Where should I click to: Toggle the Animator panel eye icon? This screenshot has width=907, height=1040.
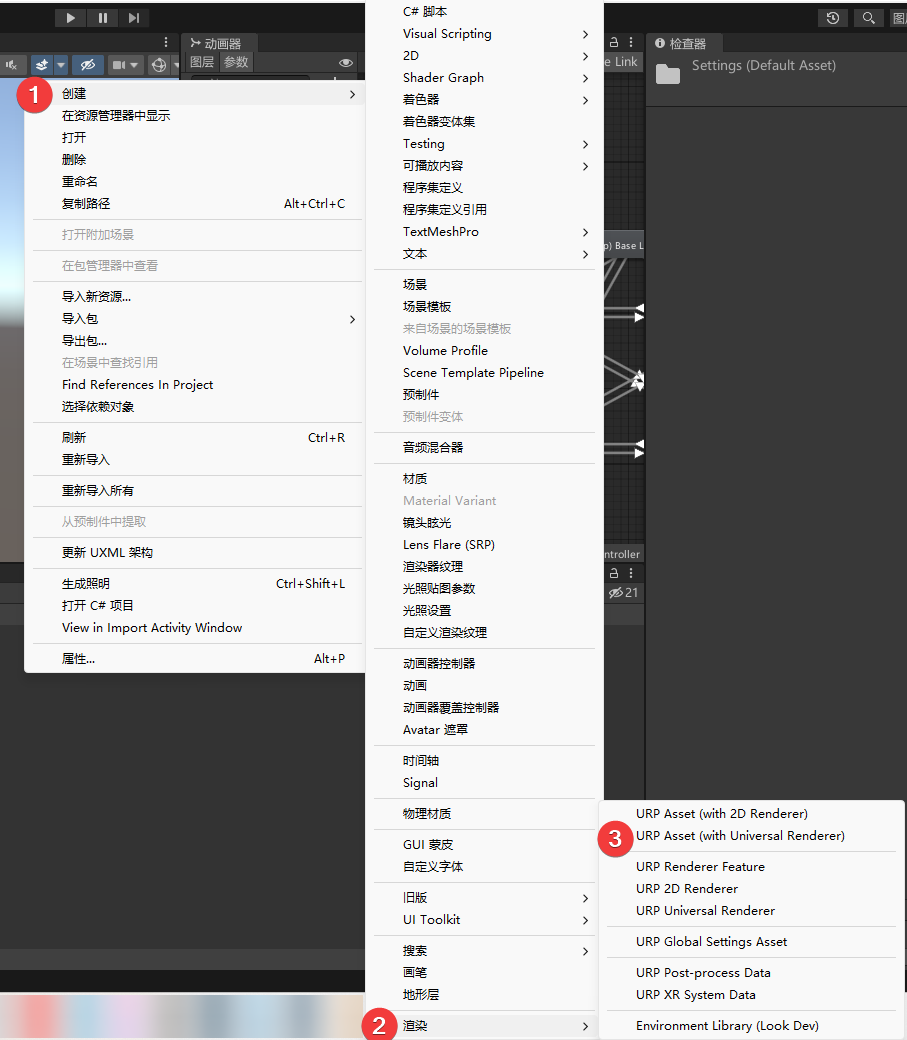346,62
